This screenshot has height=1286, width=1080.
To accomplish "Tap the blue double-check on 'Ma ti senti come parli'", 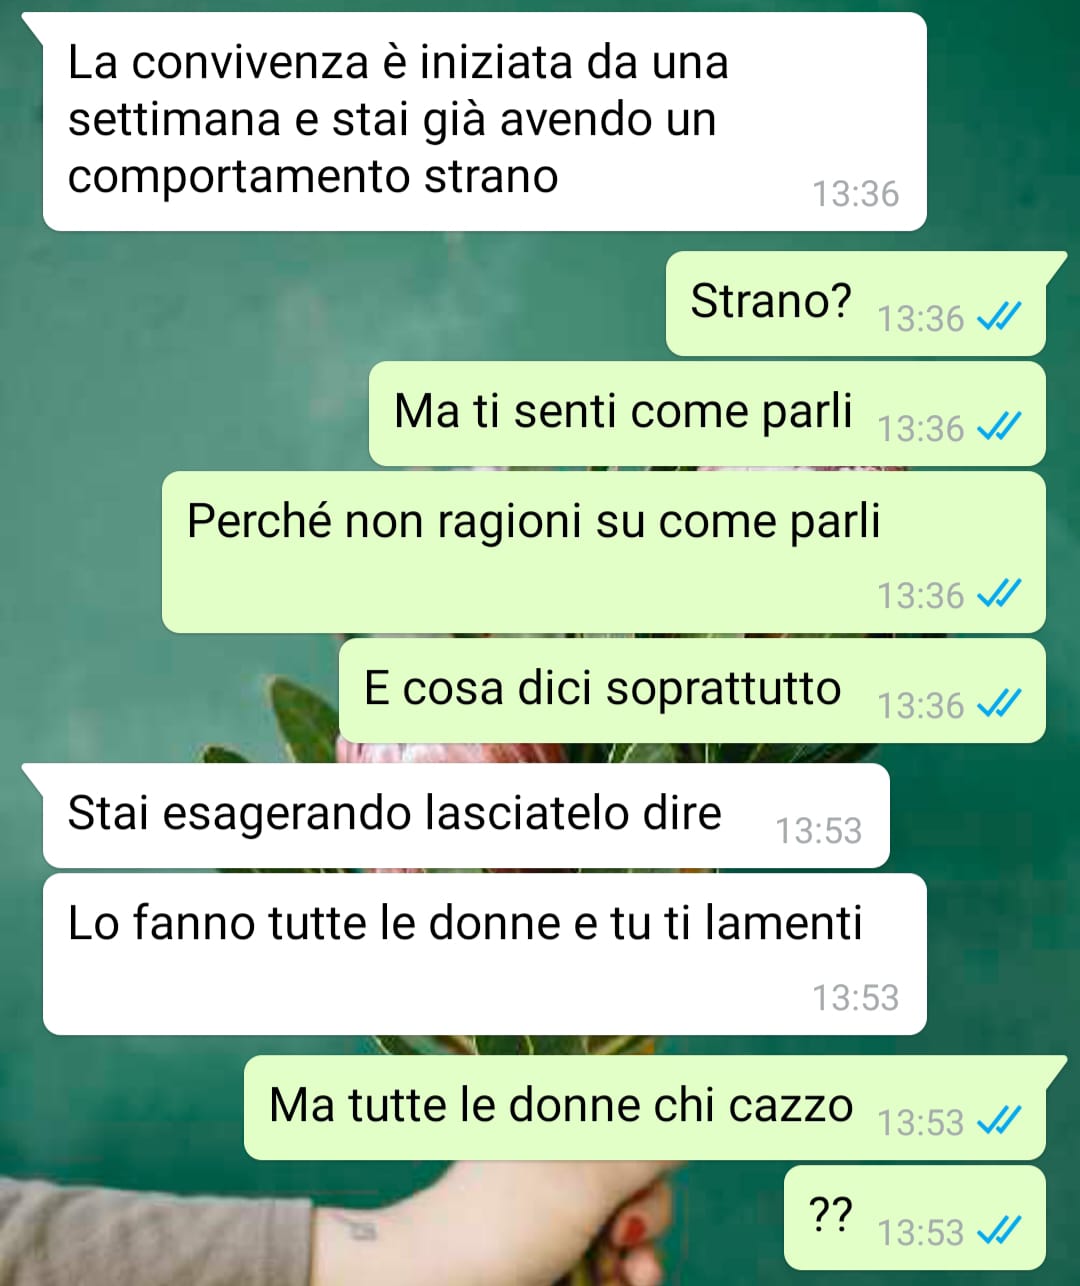I will [999, 428].
